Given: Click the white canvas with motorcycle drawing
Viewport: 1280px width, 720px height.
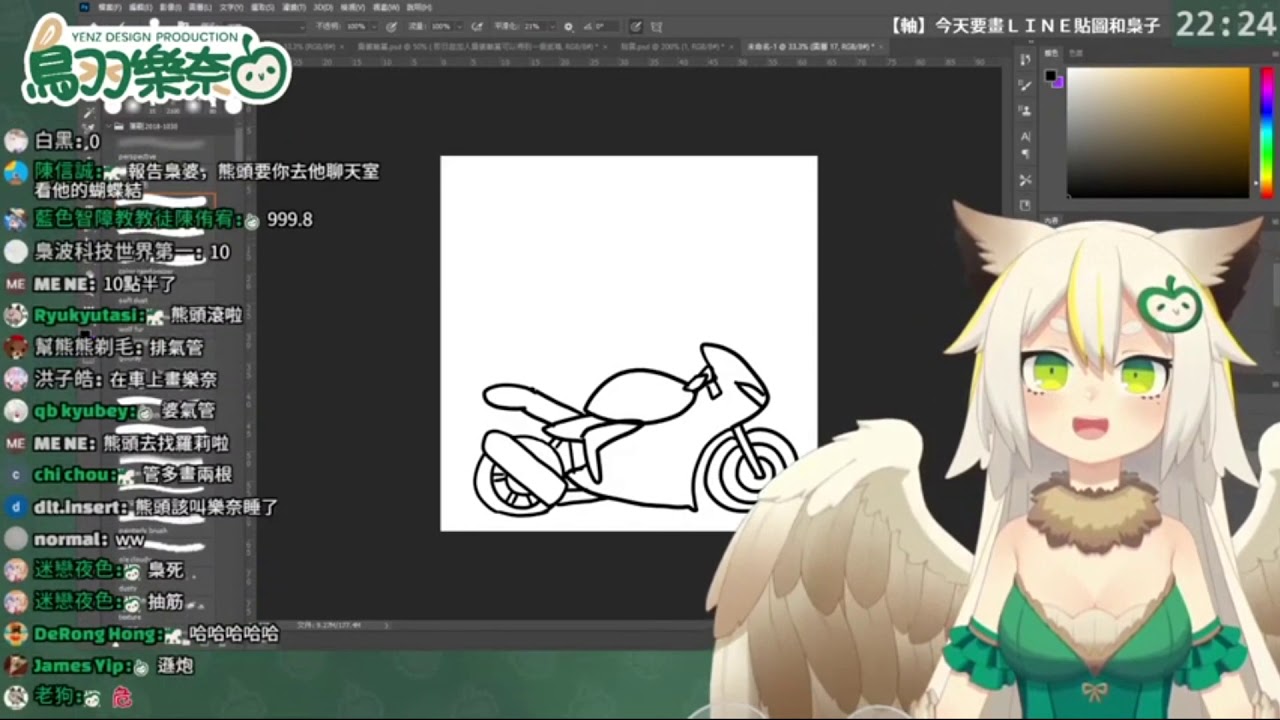Looking at the screenshot, I should 629,343.
